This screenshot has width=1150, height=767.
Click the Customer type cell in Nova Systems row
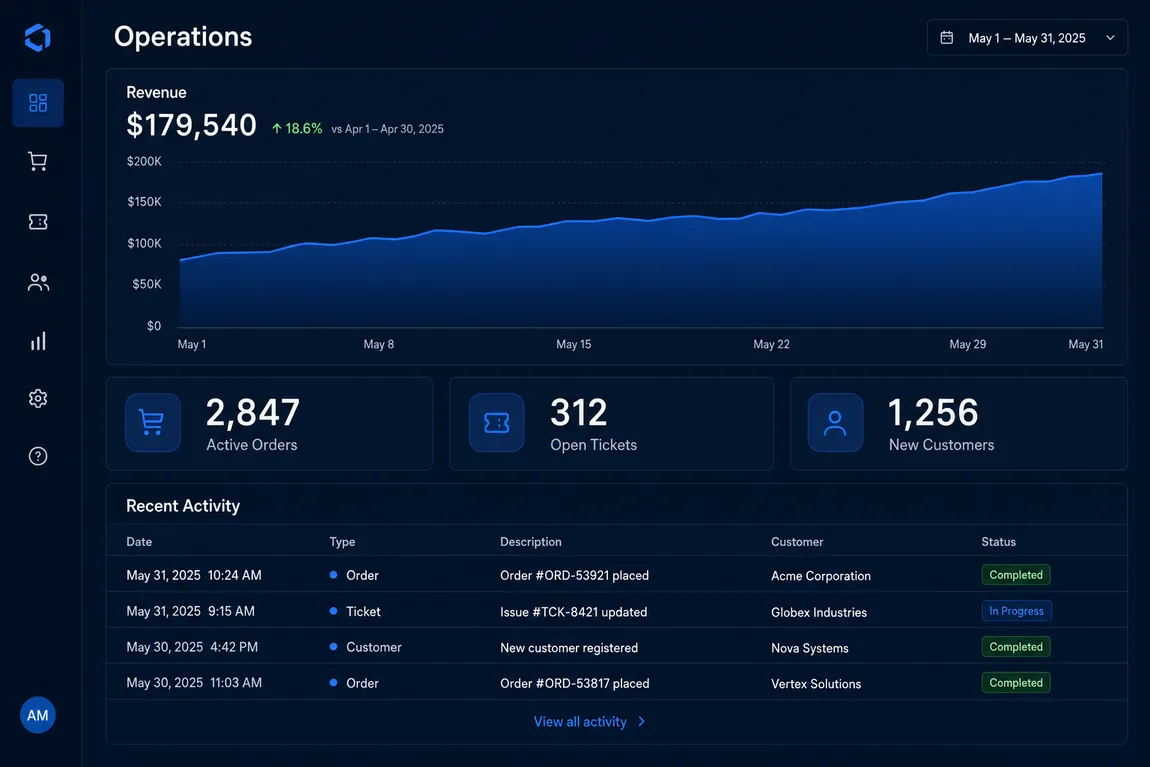point(365,647)
